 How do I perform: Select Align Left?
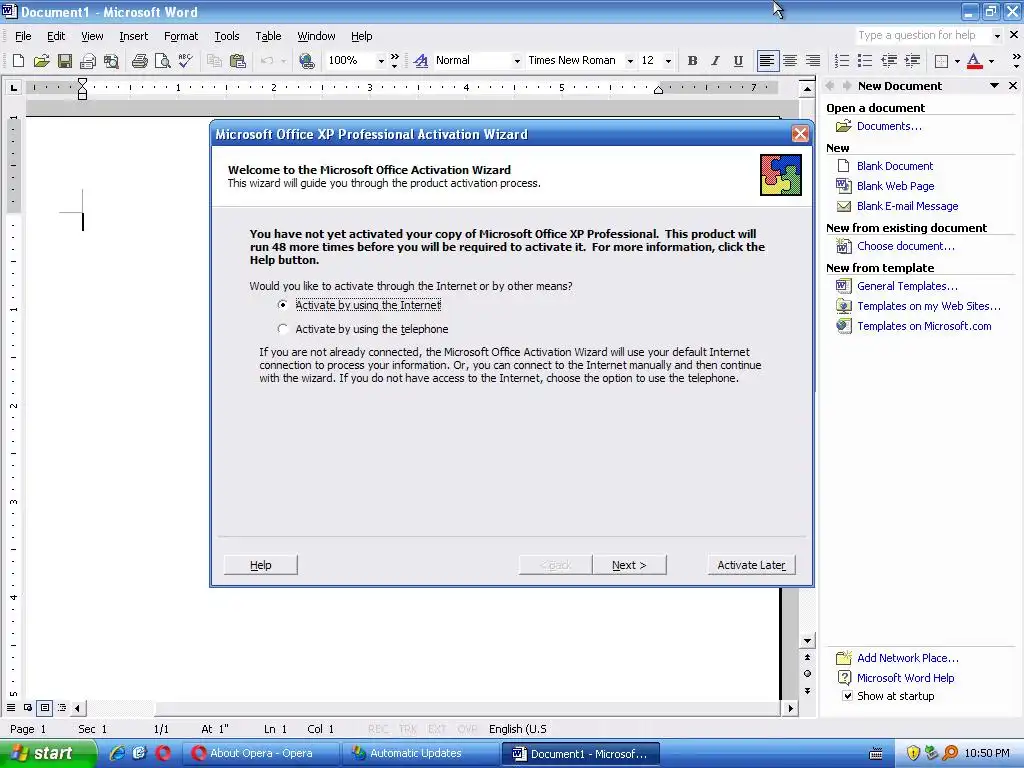click(767, 61)
